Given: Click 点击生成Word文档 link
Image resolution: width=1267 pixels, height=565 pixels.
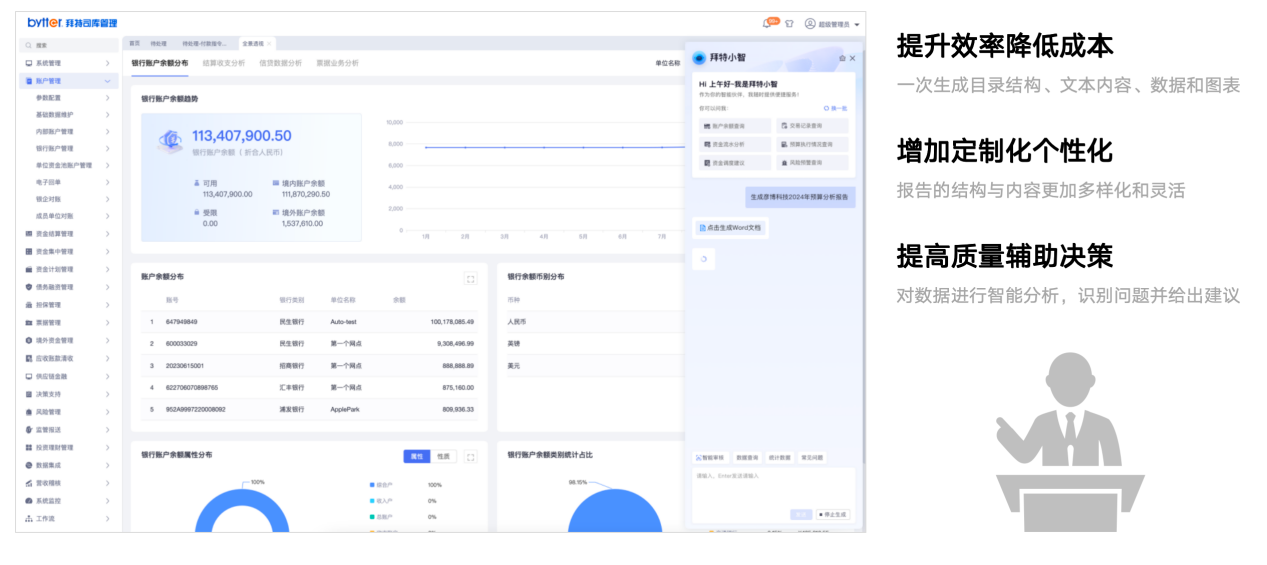Looking at the screenshot, I should tap(731, 228).
